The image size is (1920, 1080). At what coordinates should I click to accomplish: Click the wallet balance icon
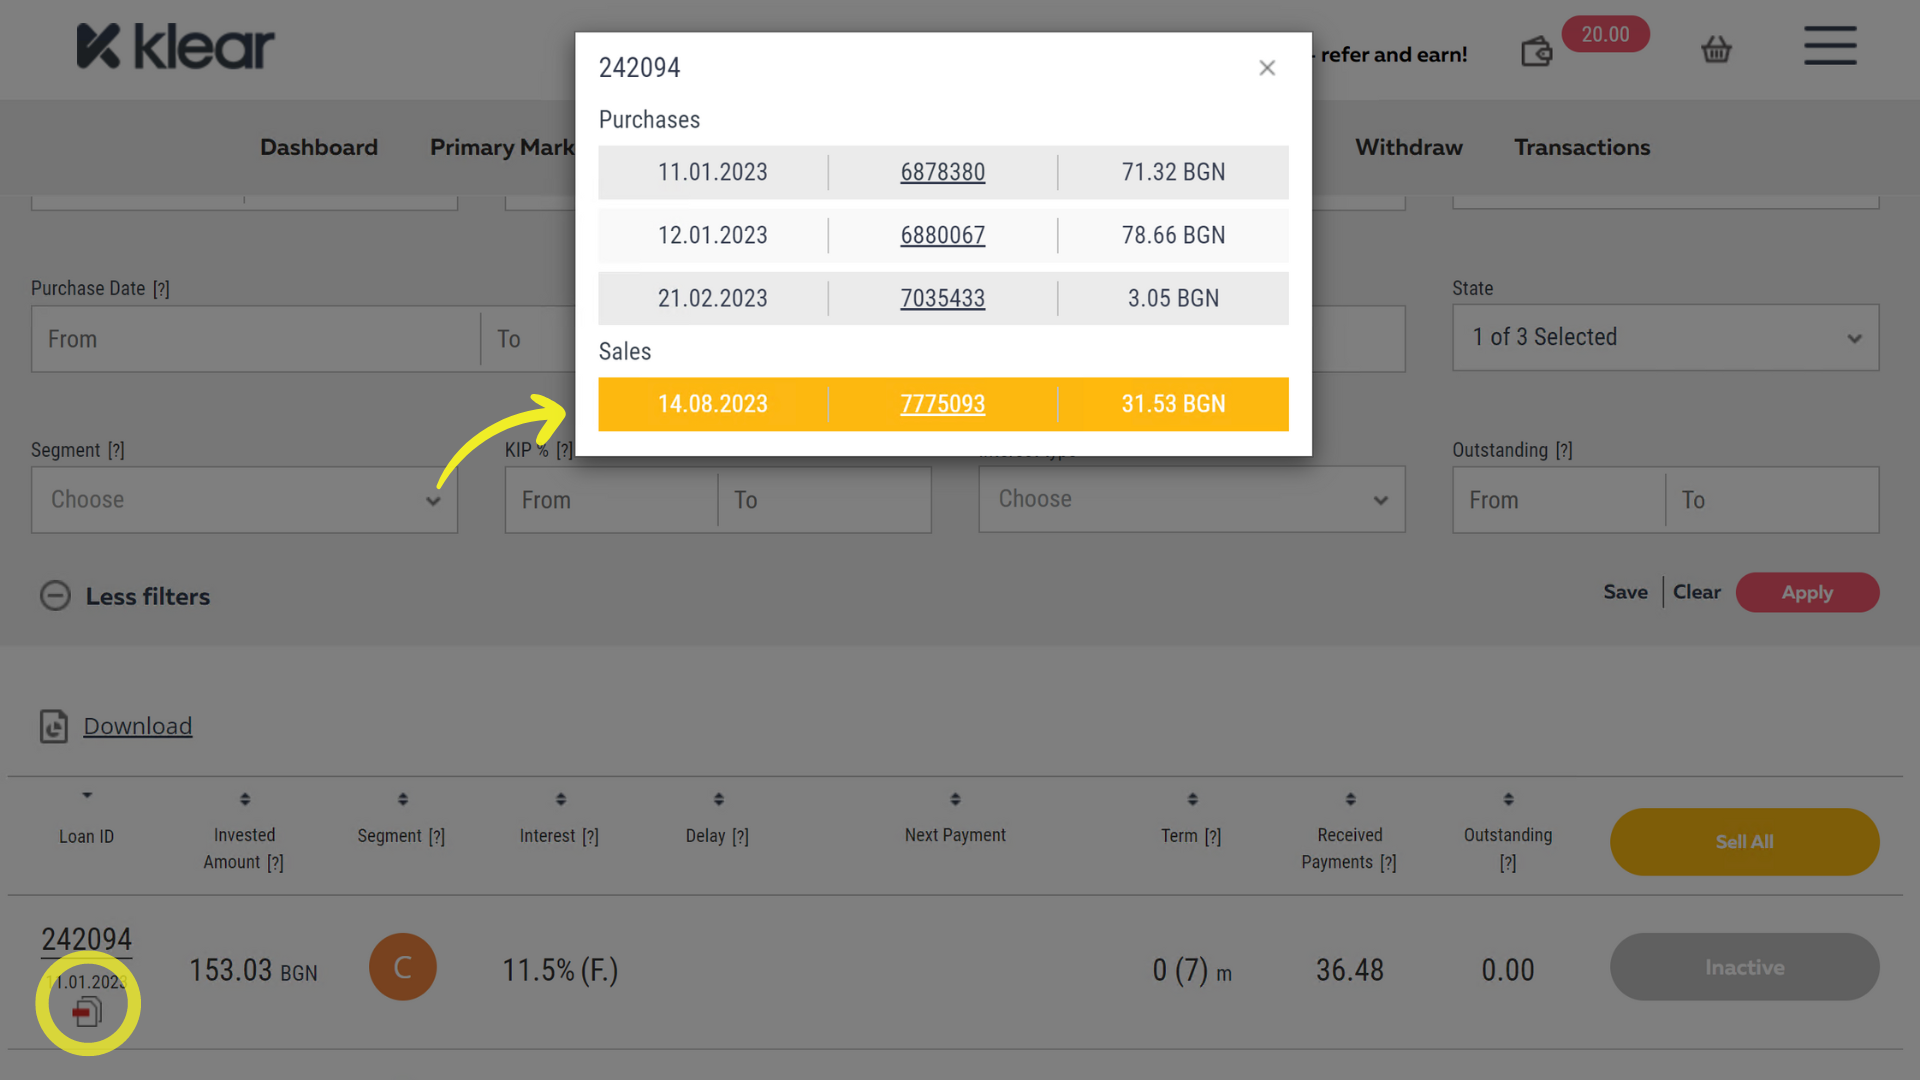[x=1536, y=51]
